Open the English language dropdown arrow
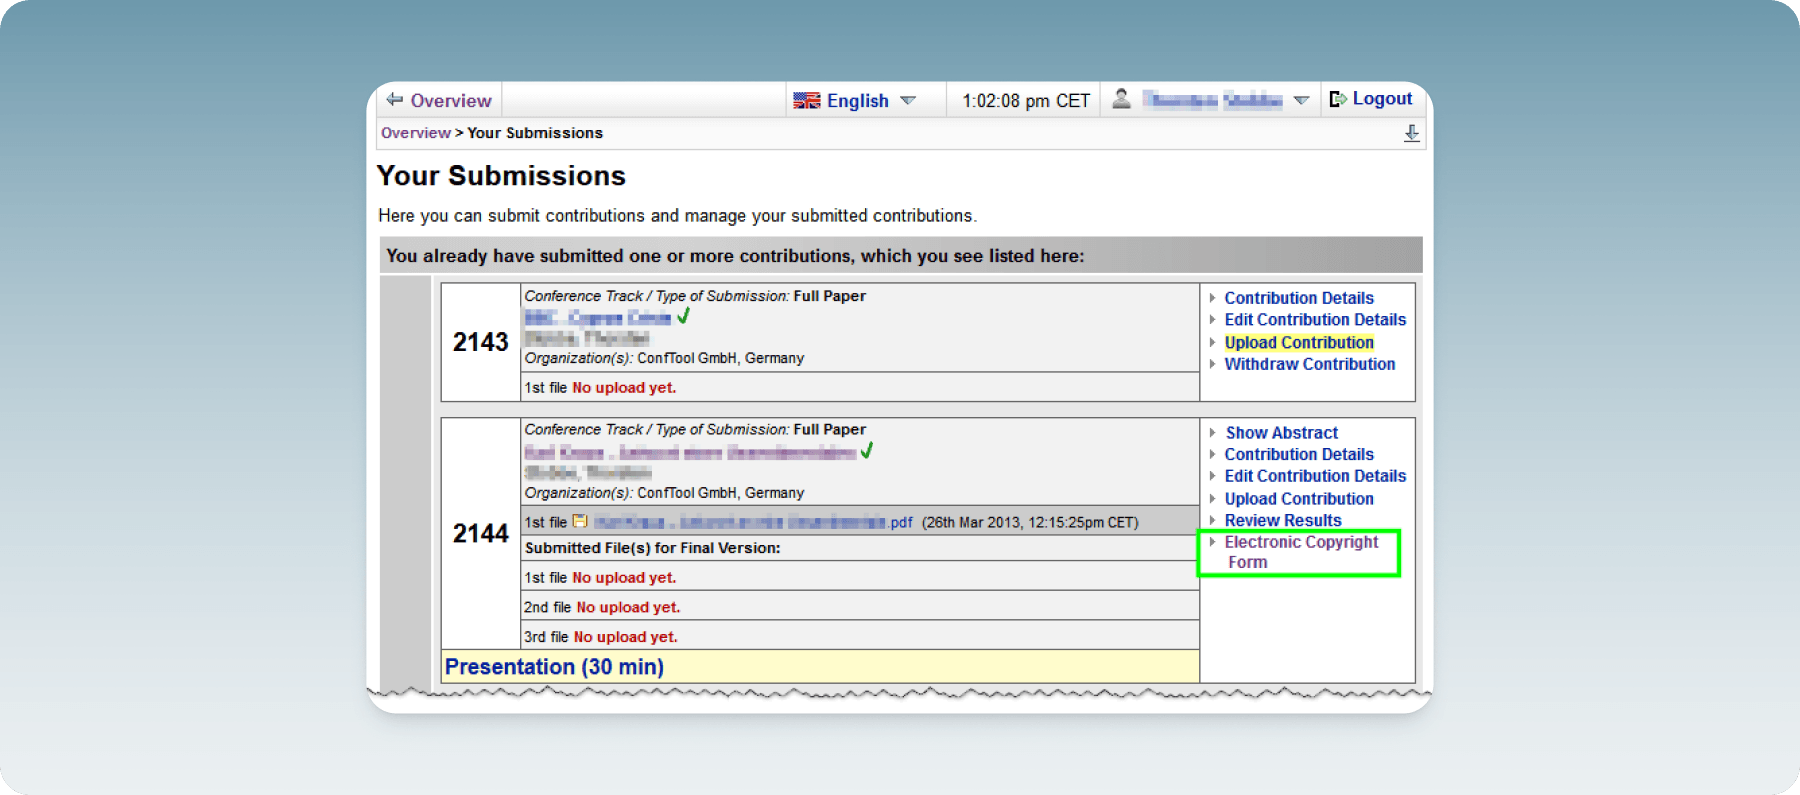 tap(908, 100)
